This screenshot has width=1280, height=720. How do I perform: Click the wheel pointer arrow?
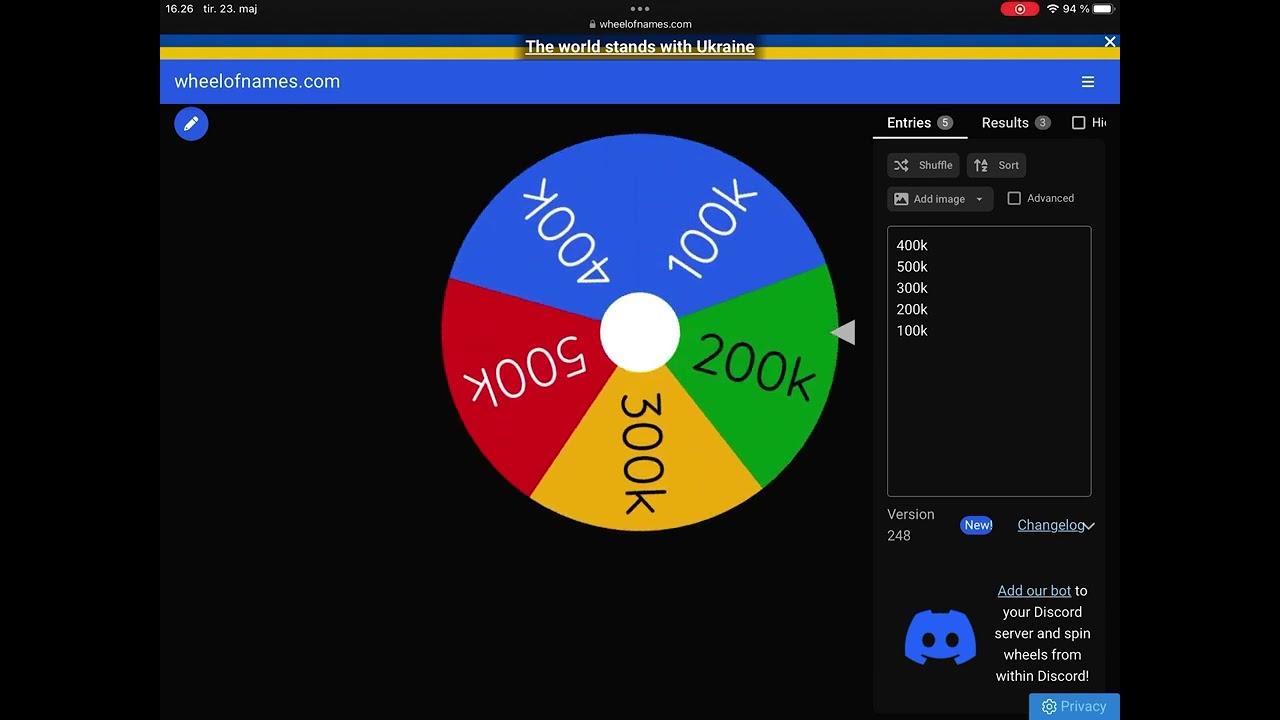[844, 333]
